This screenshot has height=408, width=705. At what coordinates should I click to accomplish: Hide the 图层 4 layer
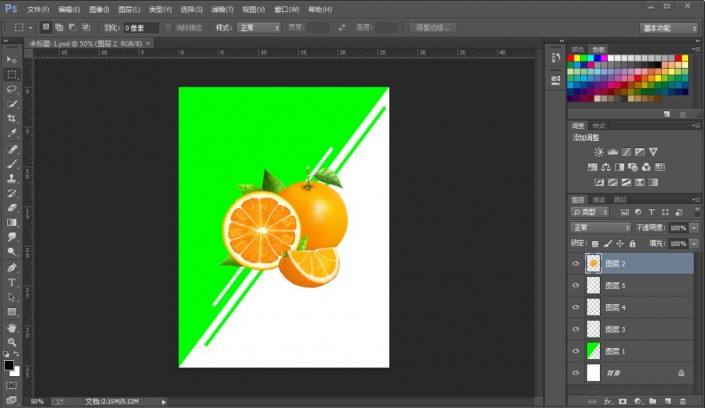(576, 307)
